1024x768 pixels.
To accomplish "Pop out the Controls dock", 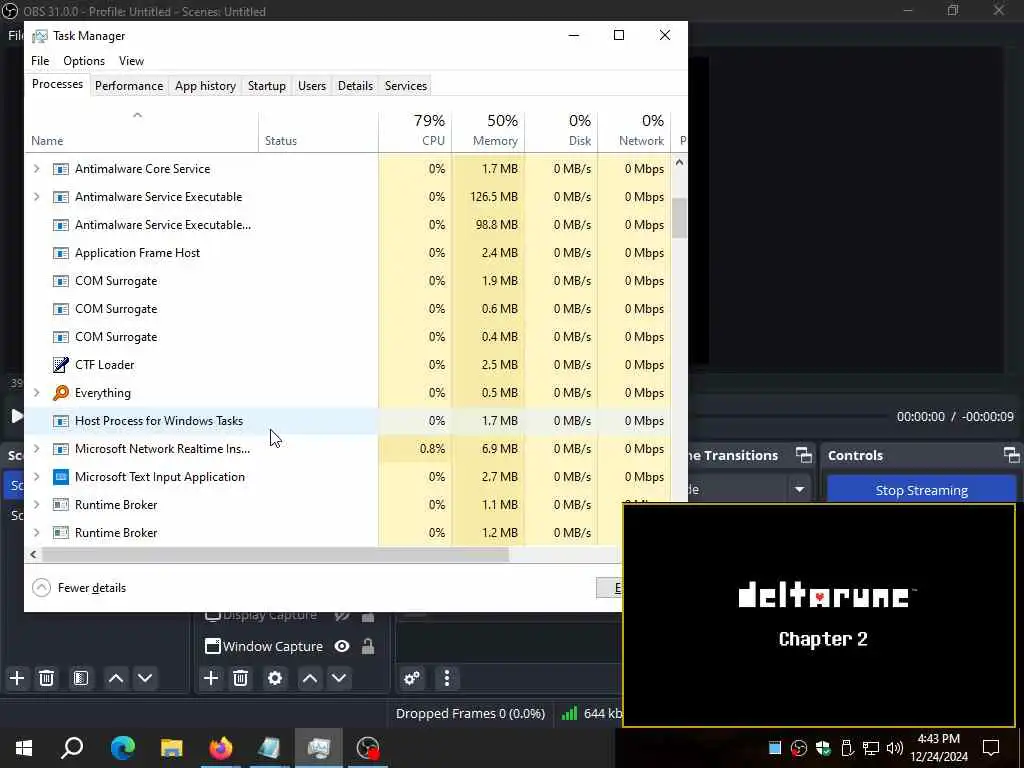I will point(1012,455).
